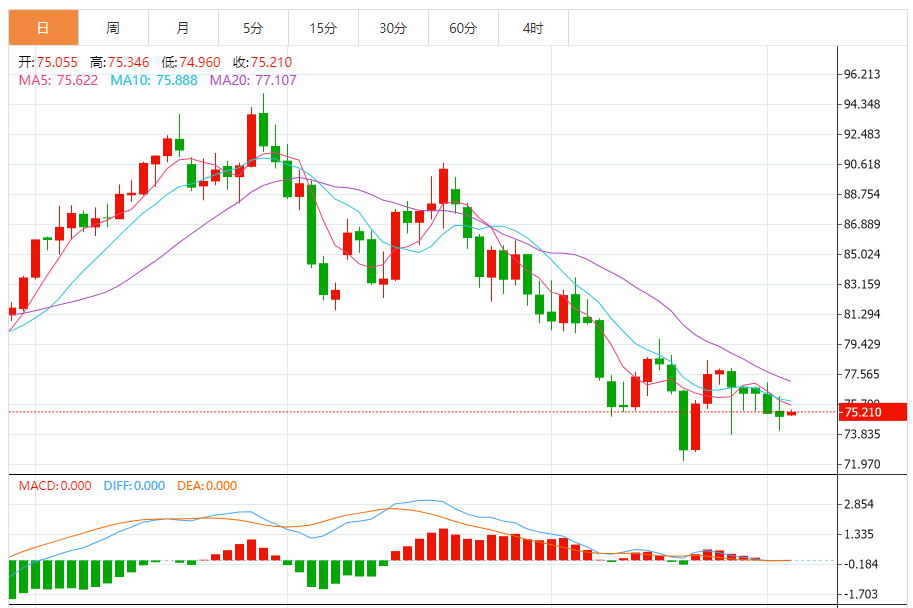Click the 94.348 price axis label
913x608 pixels.
click(862, 104)
